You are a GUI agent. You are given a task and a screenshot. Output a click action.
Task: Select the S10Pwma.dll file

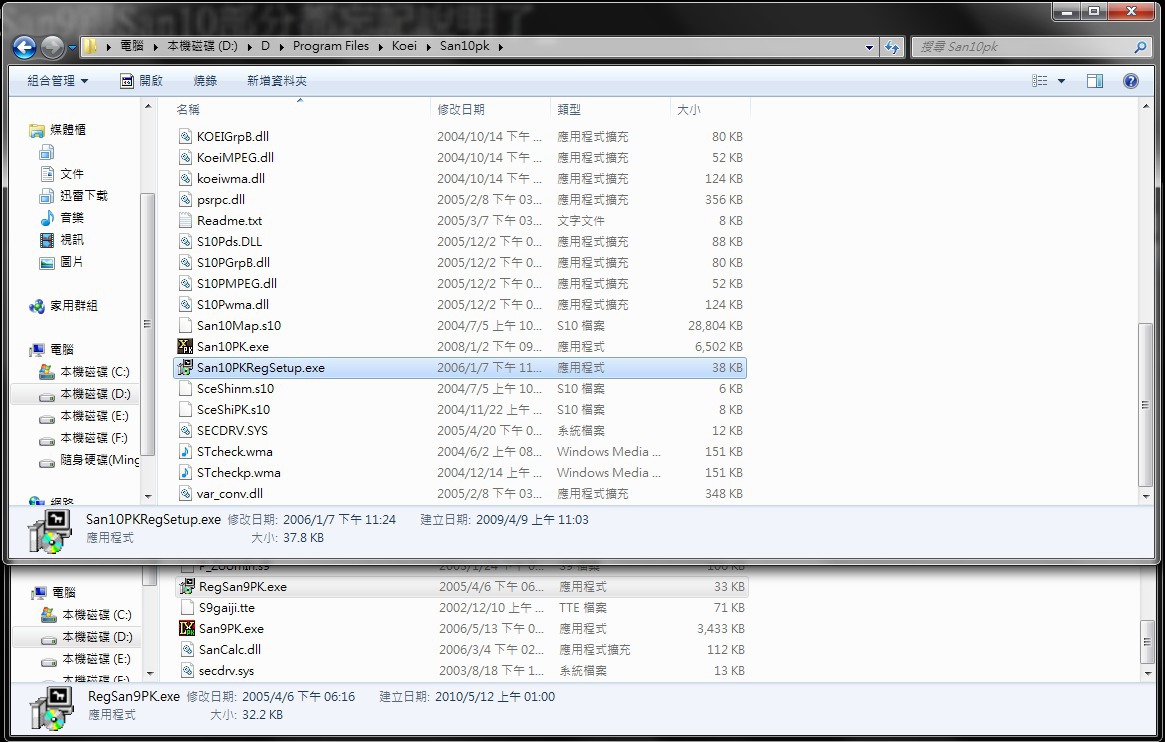(233, 305)
